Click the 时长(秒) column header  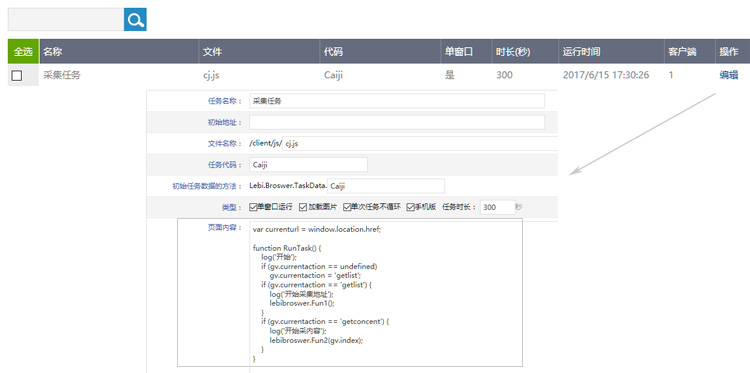coord(526,51)
